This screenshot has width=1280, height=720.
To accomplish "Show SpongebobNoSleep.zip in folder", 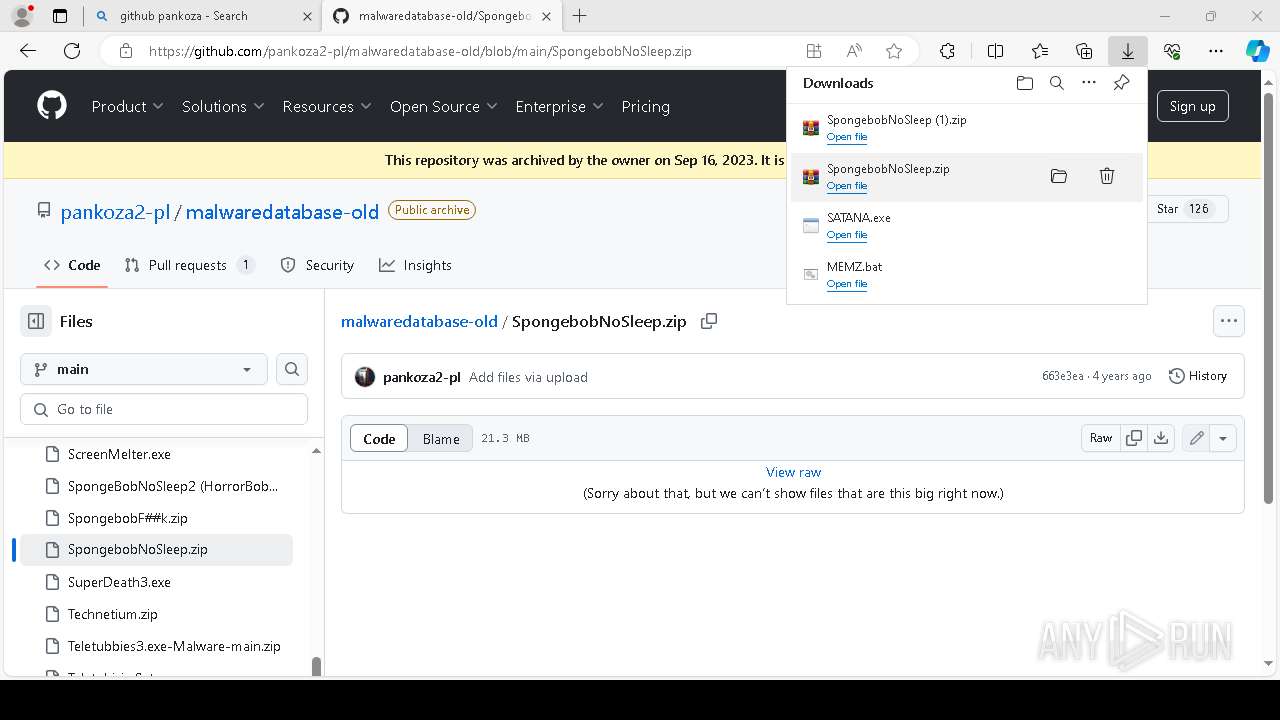I will tap(1059, 176).
